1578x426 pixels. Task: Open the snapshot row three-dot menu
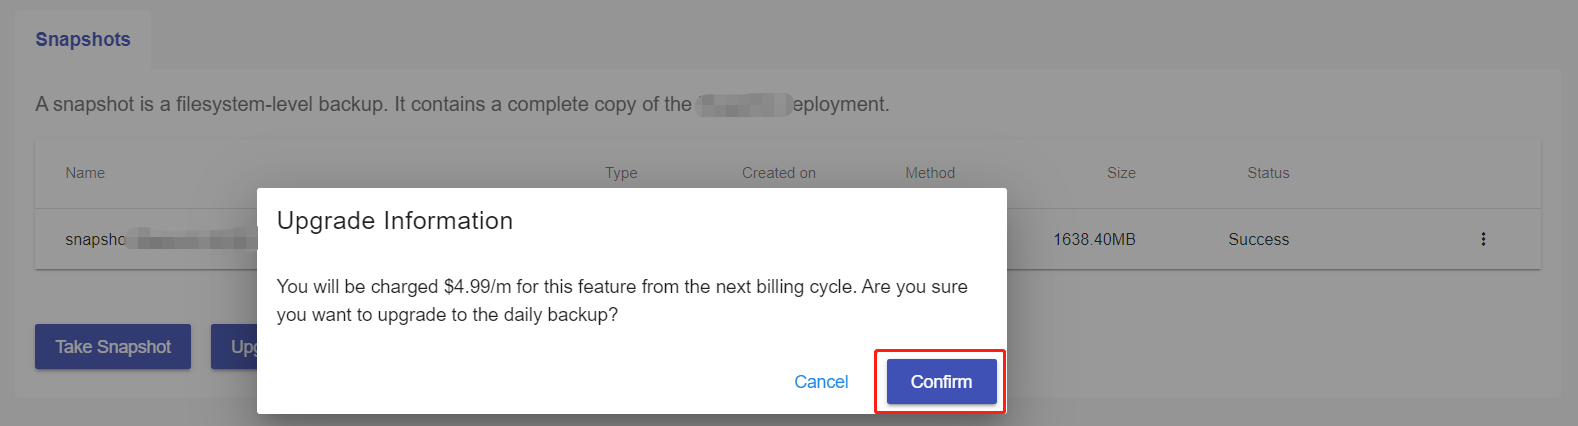(1483, 239)
